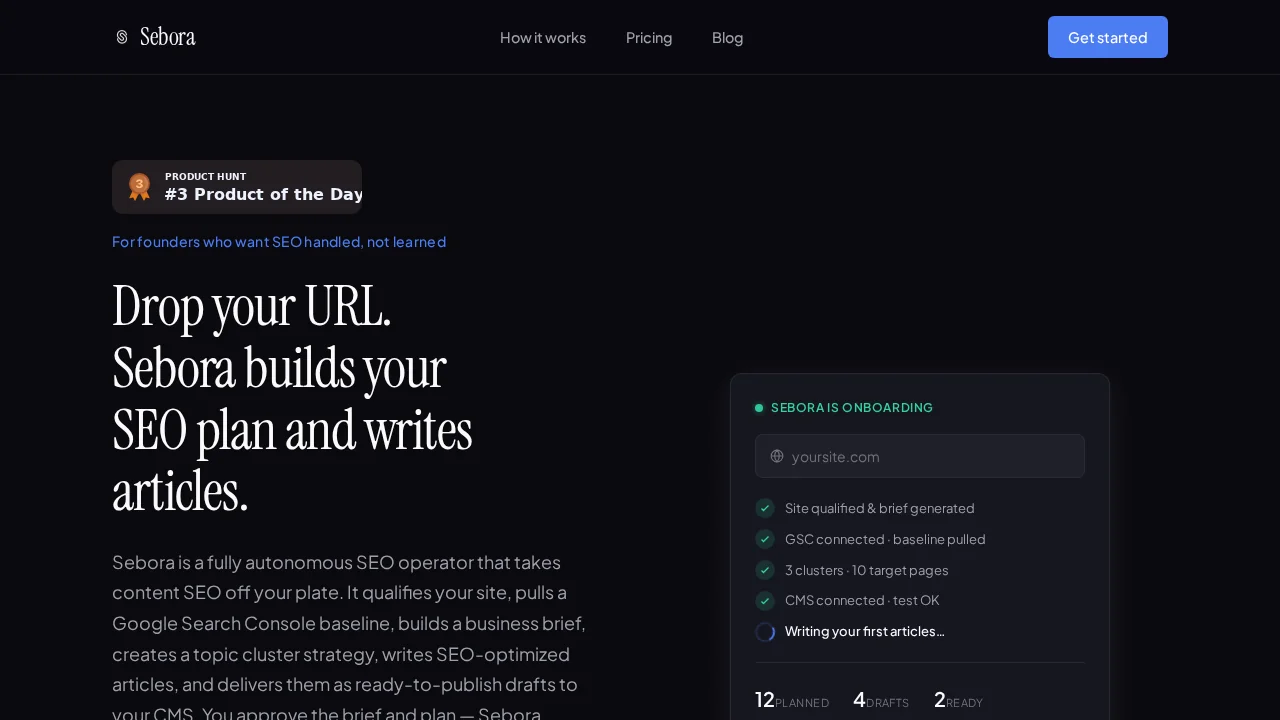Open the How it works nav item
1280x720 pixels.
pos(543,38)
